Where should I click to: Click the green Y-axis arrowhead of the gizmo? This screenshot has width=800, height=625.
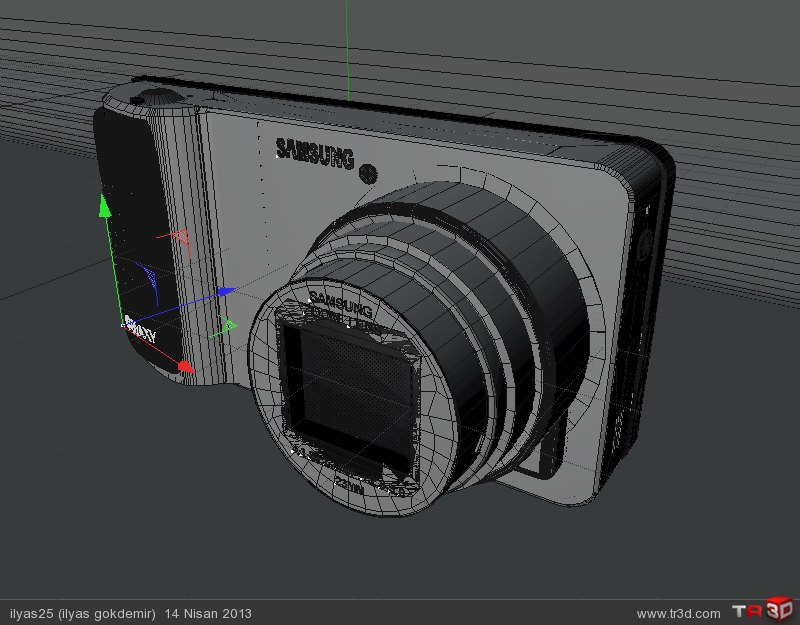105,206
